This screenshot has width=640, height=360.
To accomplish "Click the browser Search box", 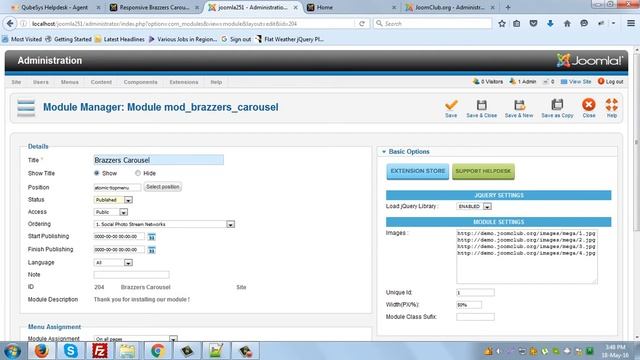I will coord(433,24).
